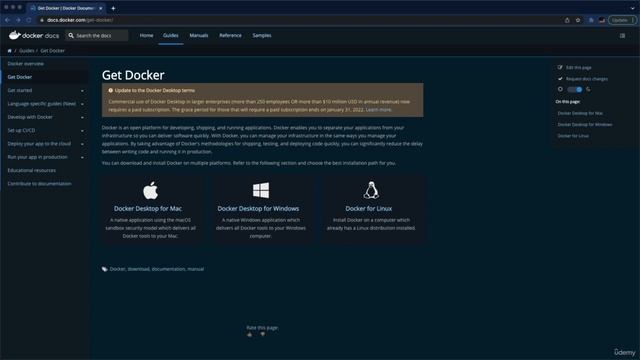Click the thumbs up rating icon
The image size is (640, 360).
pos(250,335)
